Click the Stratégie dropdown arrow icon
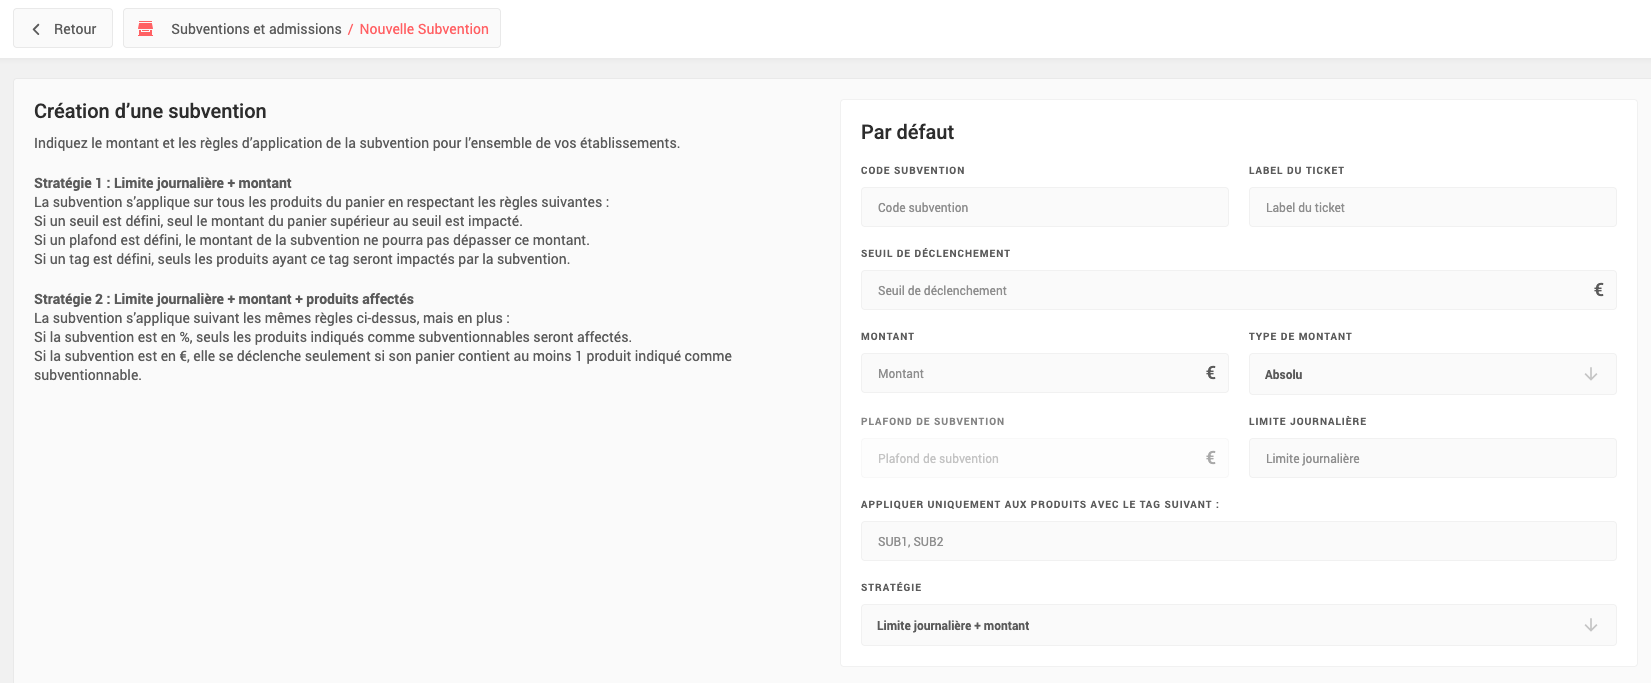Screen dimensions: 1651x683 [x=1590, y=625]
